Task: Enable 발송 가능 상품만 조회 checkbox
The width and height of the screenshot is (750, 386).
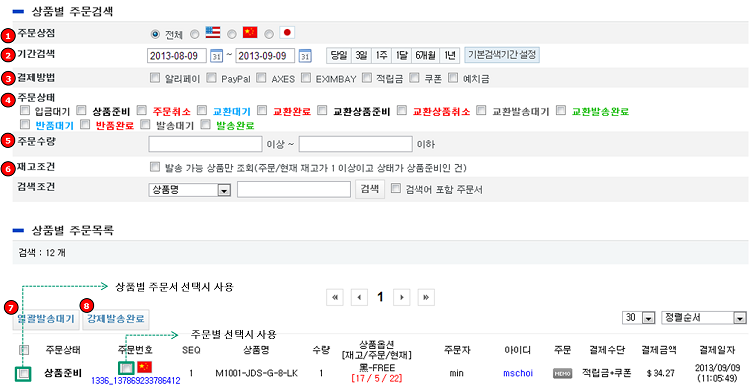Action: pyautogui.click(x=154, y=167)
